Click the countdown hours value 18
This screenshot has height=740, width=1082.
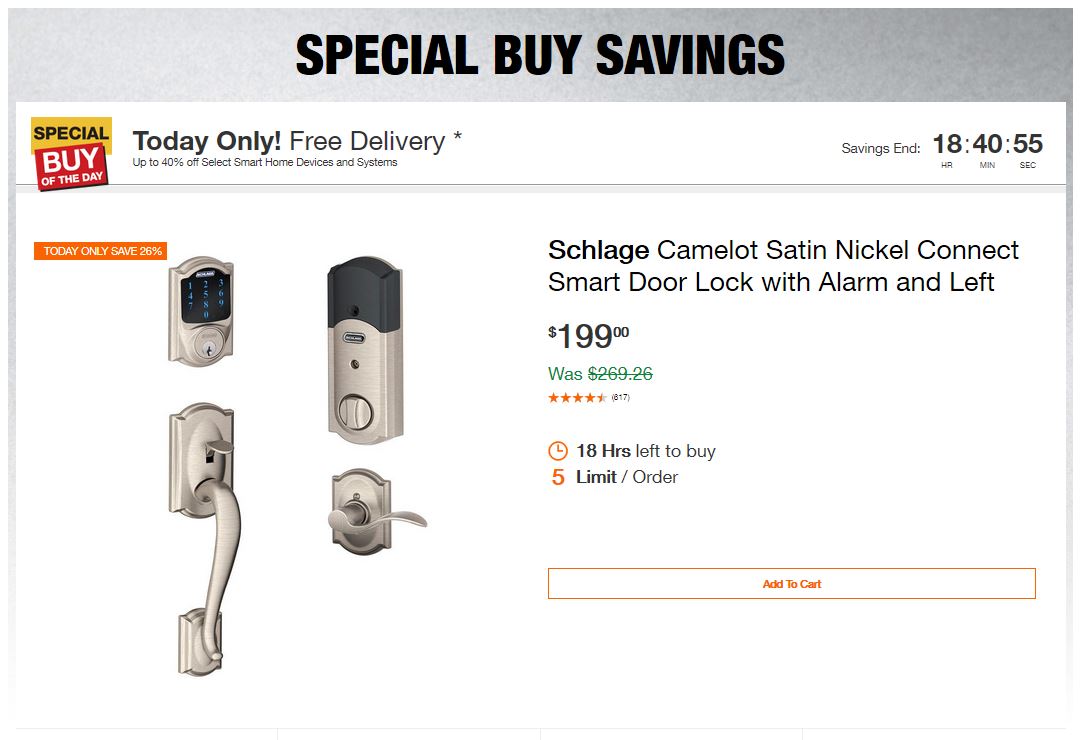[x=946, y=144]
